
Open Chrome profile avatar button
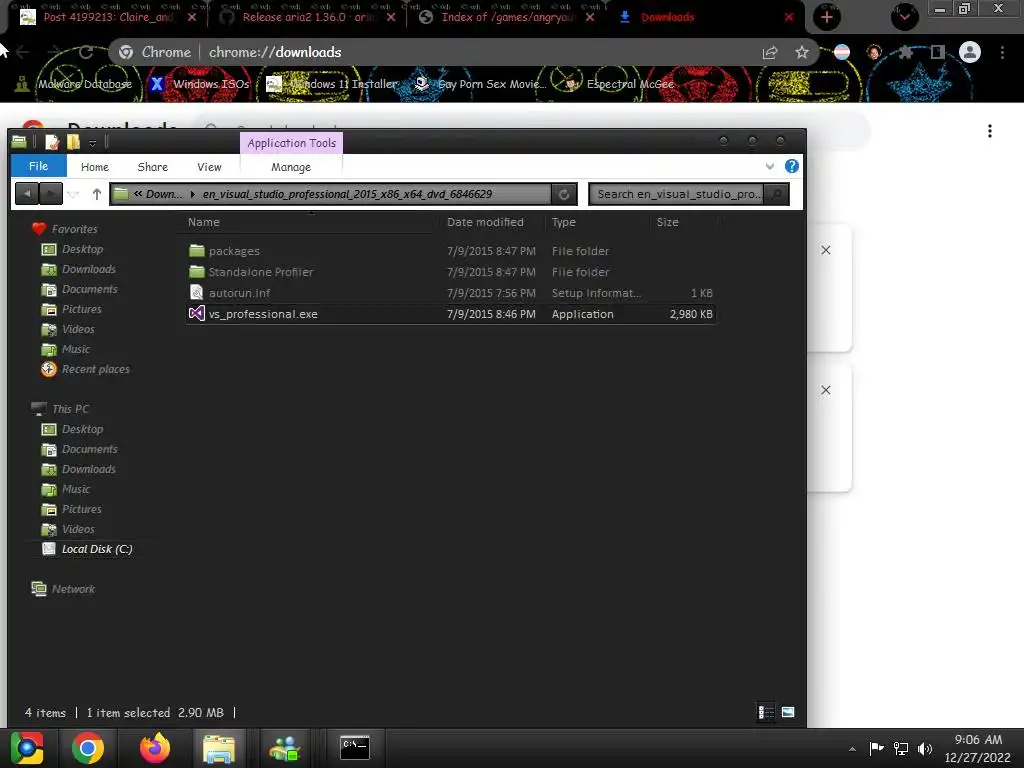coord(970,52)
